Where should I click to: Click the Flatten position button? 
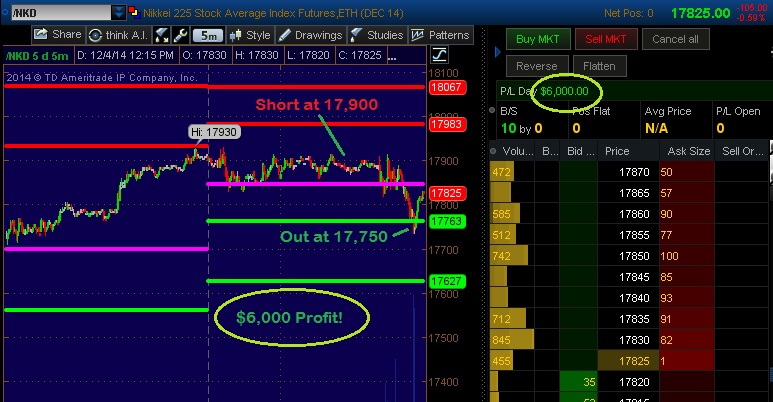pyautogui.click(x=599, y=66)
